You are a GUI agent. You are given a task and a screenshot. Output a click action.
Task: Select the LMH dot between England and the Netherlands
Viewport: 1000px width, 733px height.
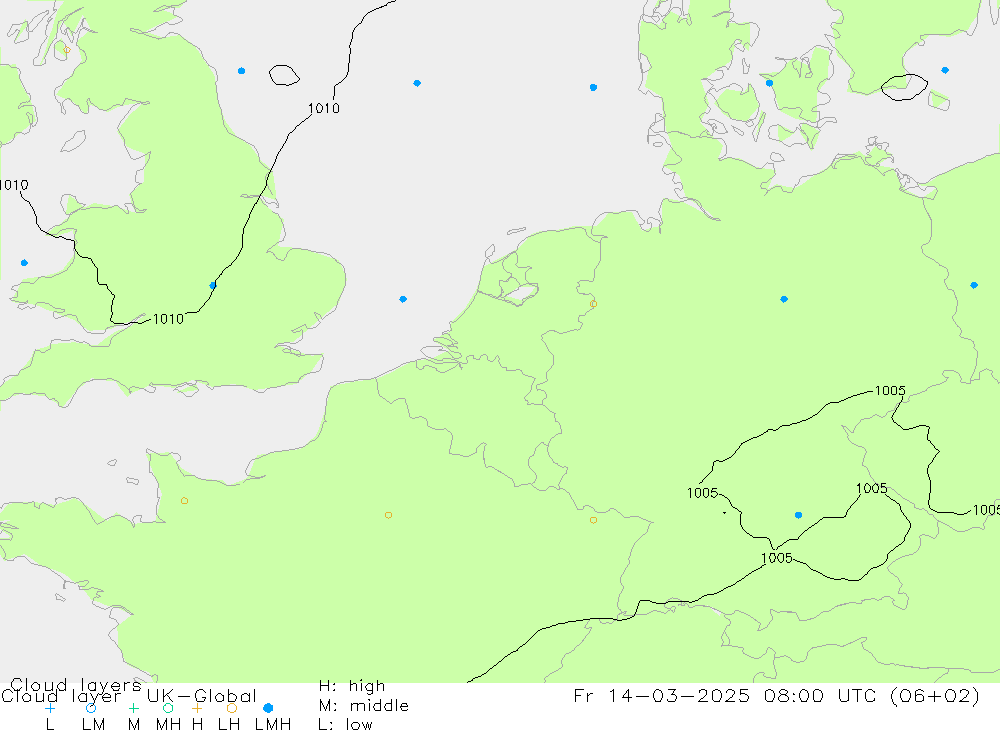(402, 299)
